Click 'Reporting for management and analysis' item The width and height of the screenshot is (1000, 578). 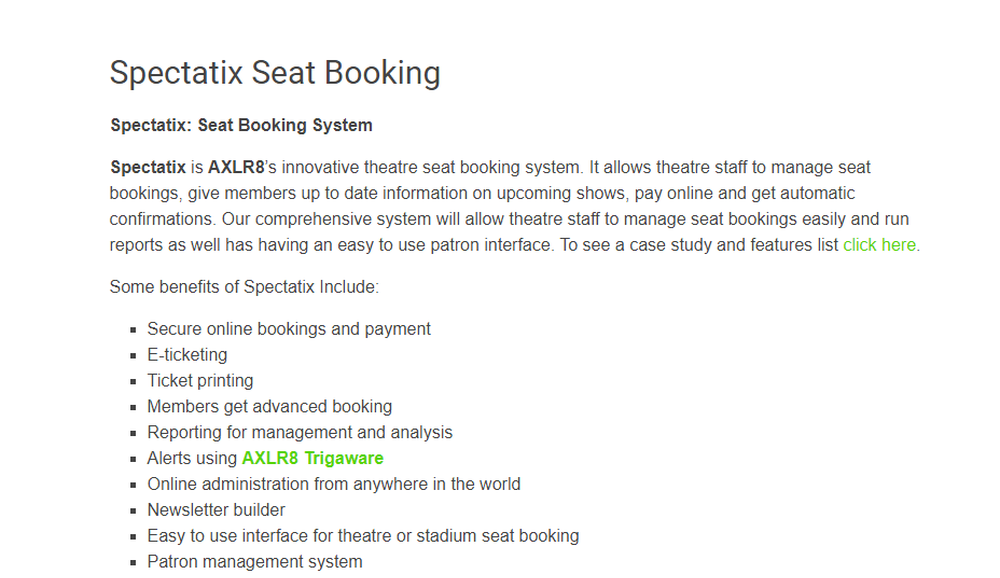tap(299, 432)
